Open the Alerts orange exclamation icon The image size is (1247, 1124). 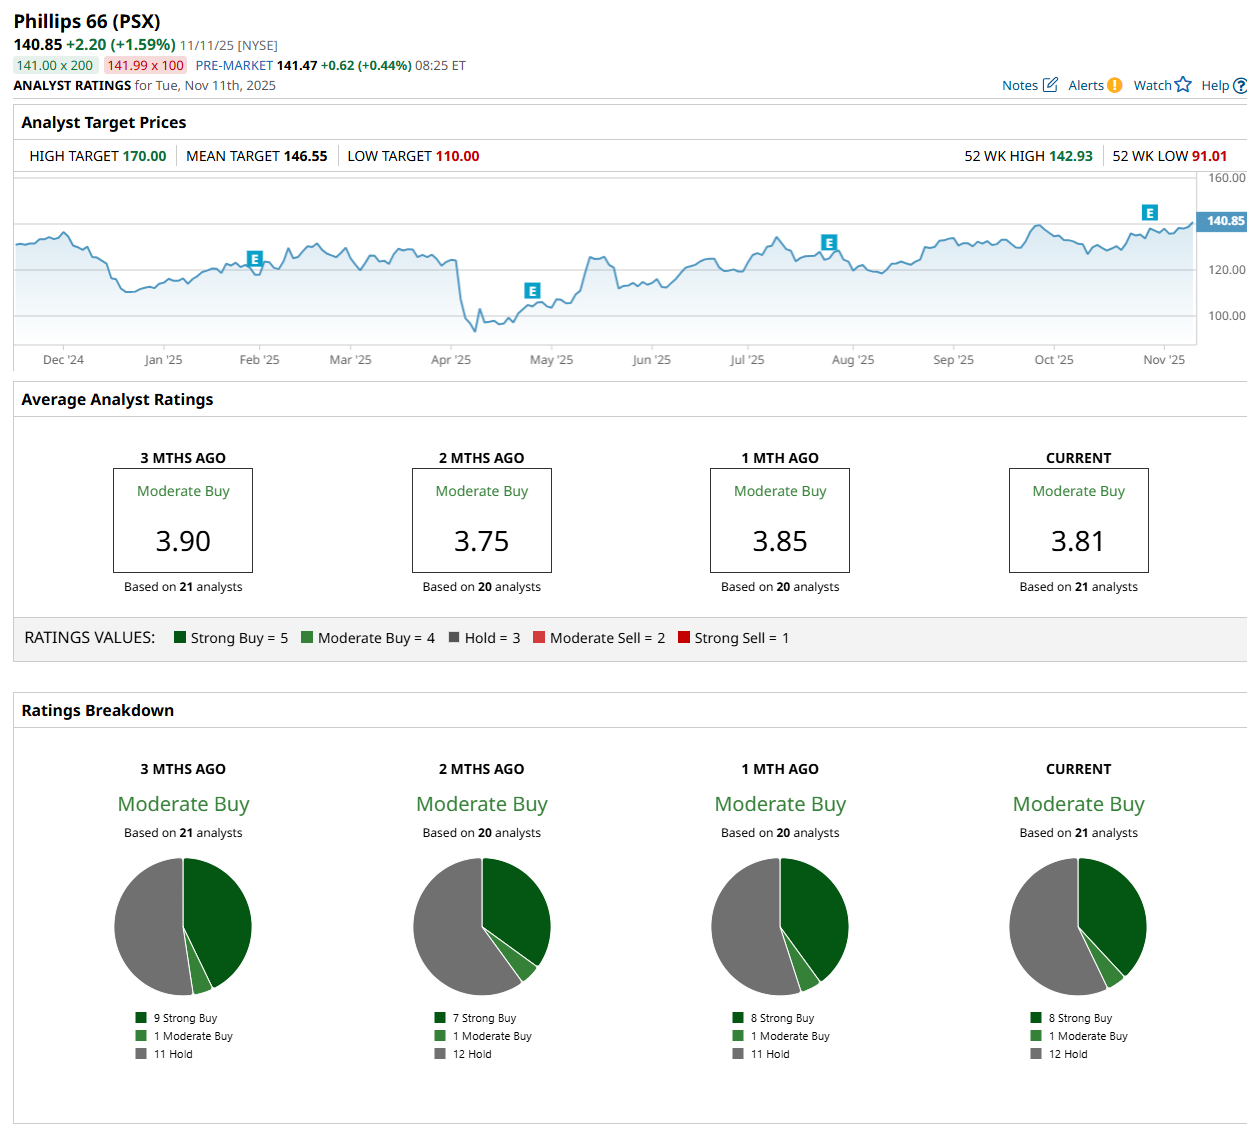(x=1114, y=85)
